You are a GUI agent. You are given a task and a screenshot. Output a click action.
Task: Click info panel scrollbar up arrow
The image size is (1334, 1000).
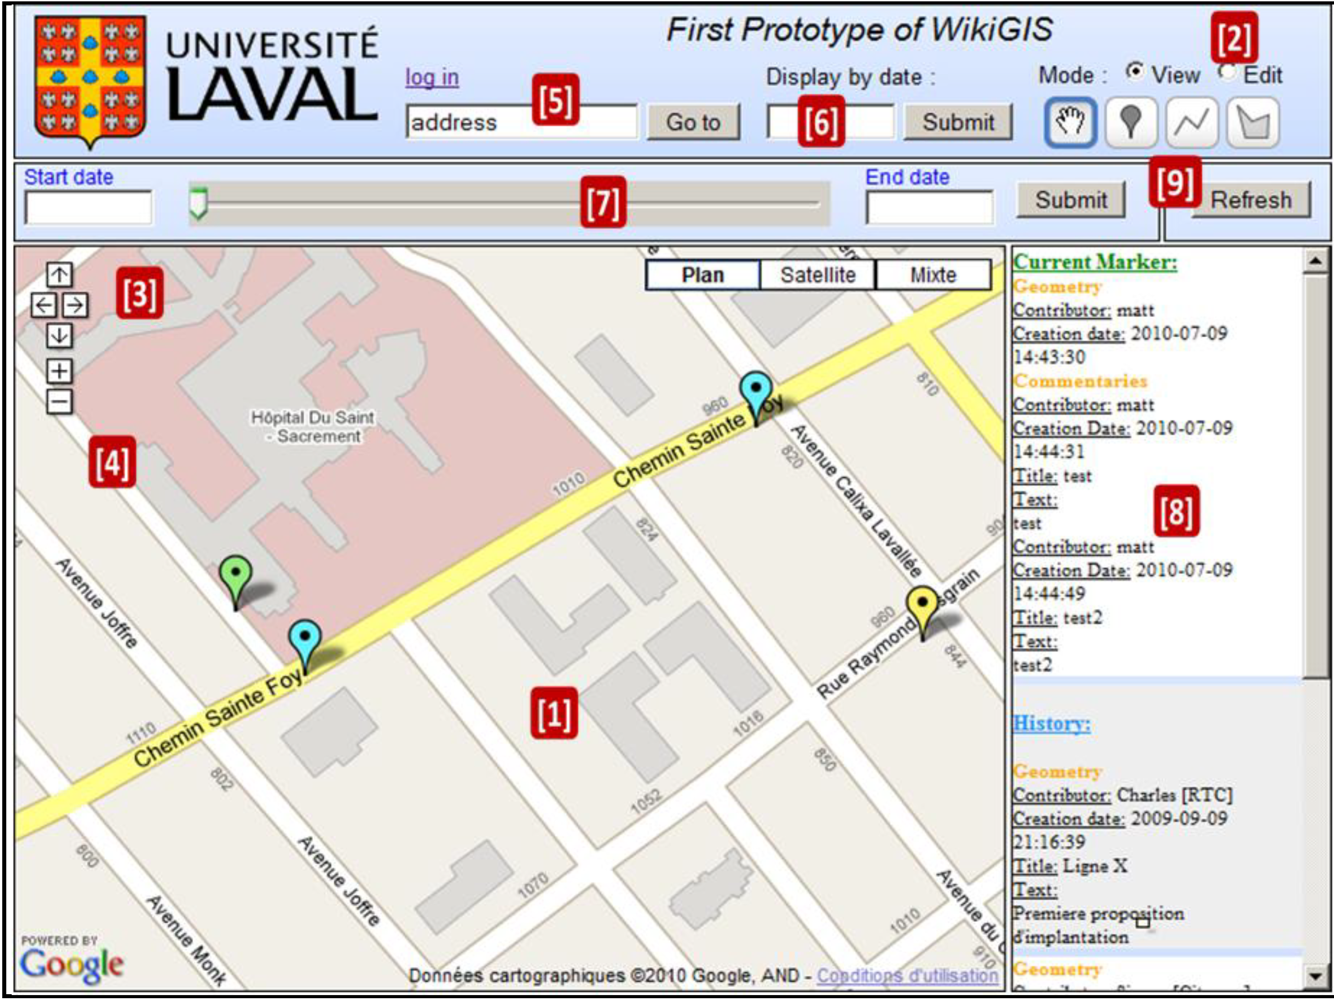click(1316, 261)
